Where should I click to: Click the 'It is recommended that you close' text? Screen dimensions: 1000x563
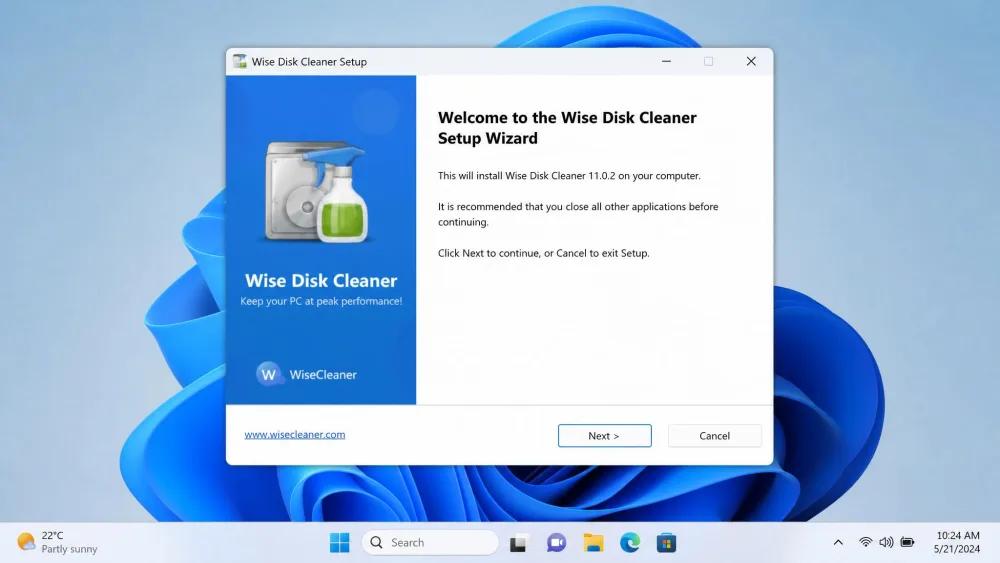click(578, 214)
